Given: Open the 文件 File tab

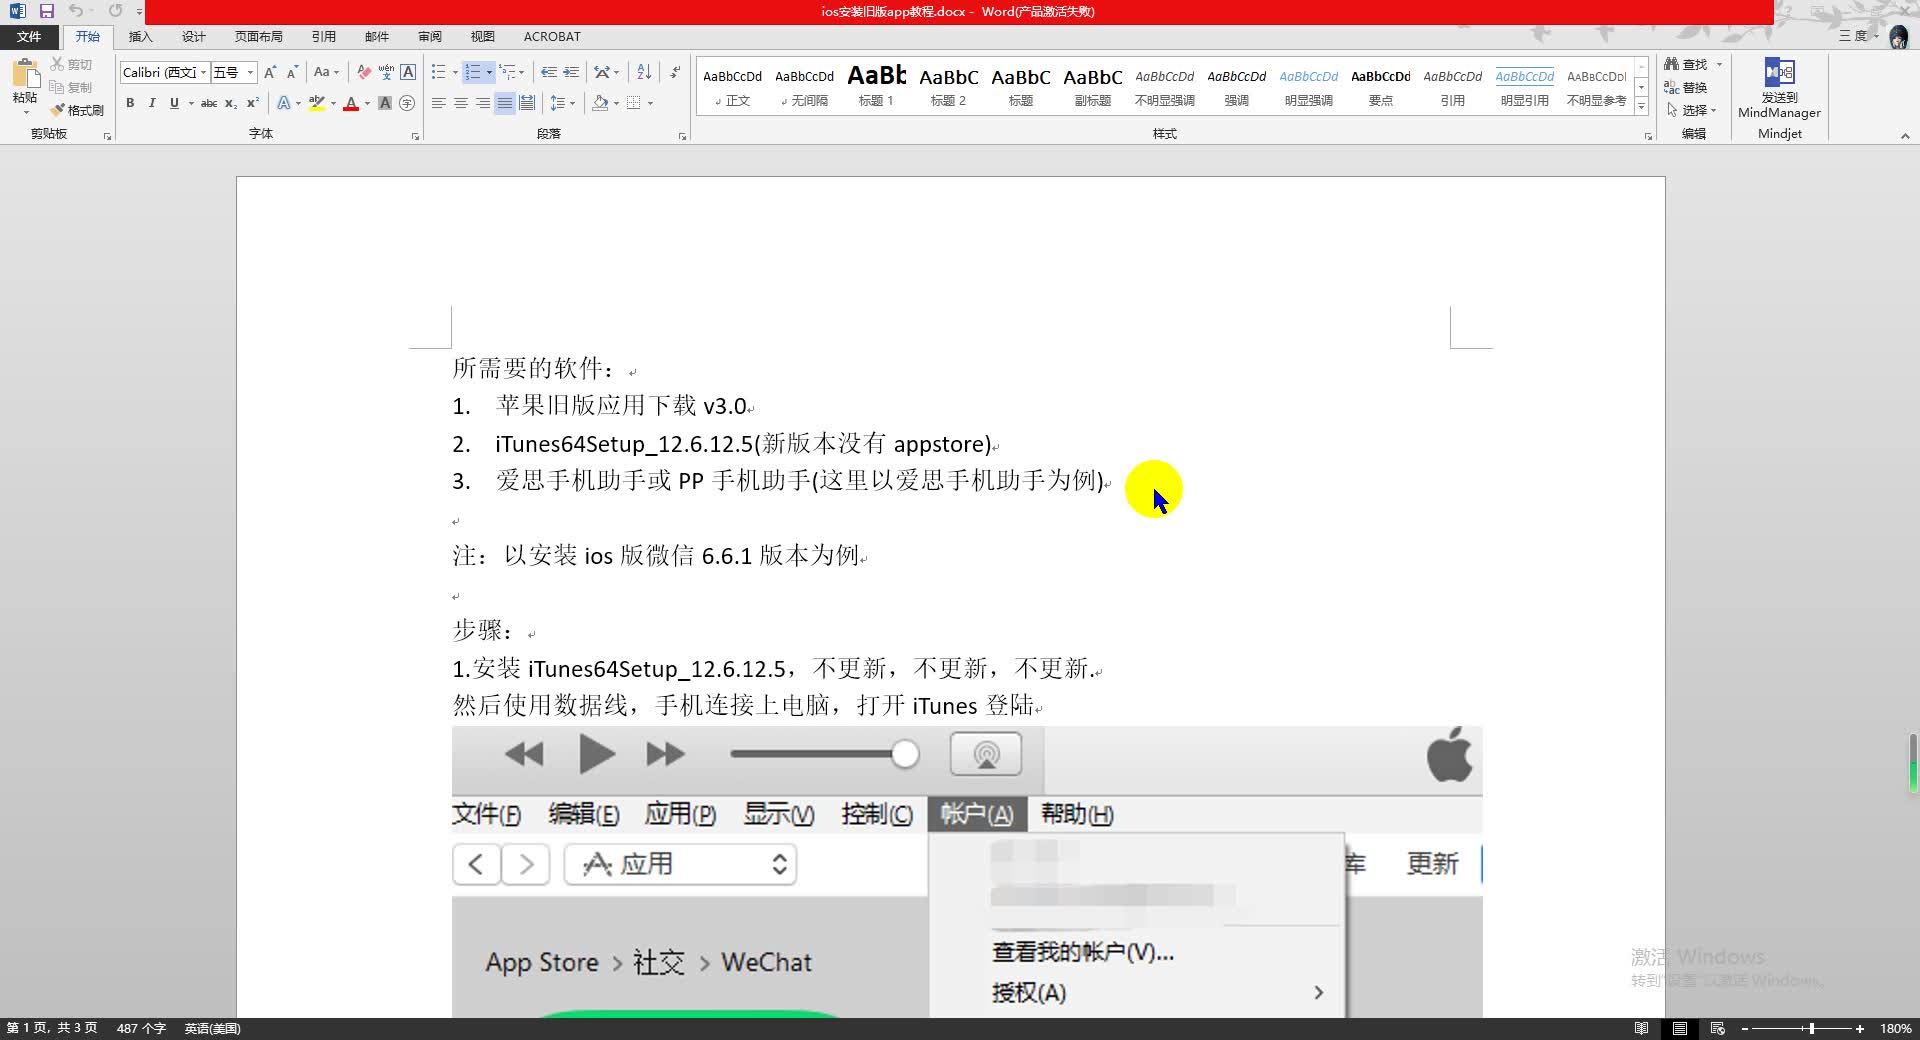Looking at the screenshot, I should (x=29, y=36).
